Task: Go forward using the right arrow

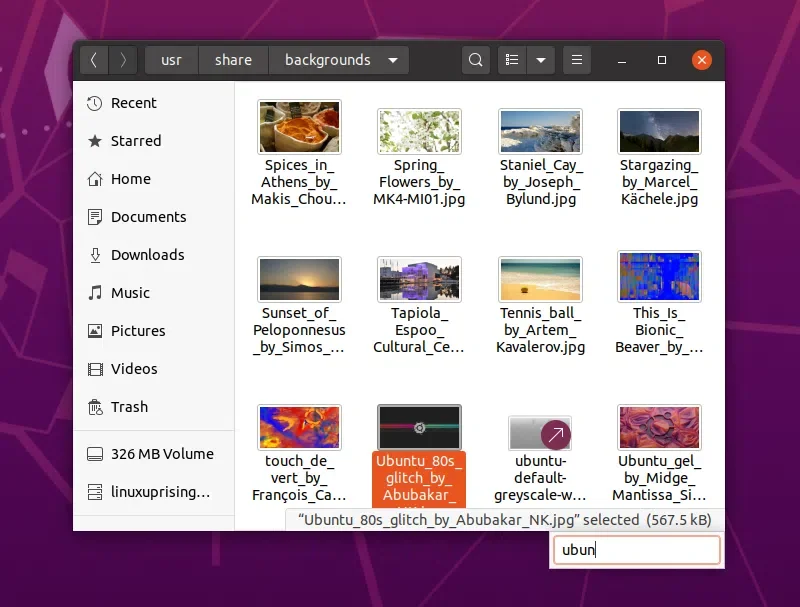Action: (x=123, y=60)
